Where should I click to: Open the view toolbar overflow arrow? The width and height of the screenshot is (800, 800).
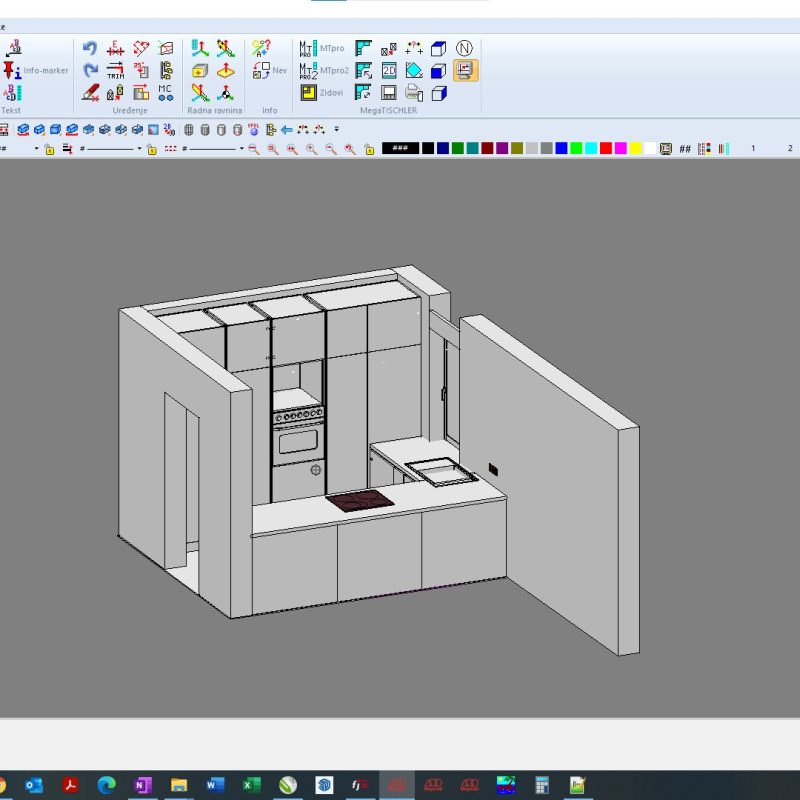337,129
